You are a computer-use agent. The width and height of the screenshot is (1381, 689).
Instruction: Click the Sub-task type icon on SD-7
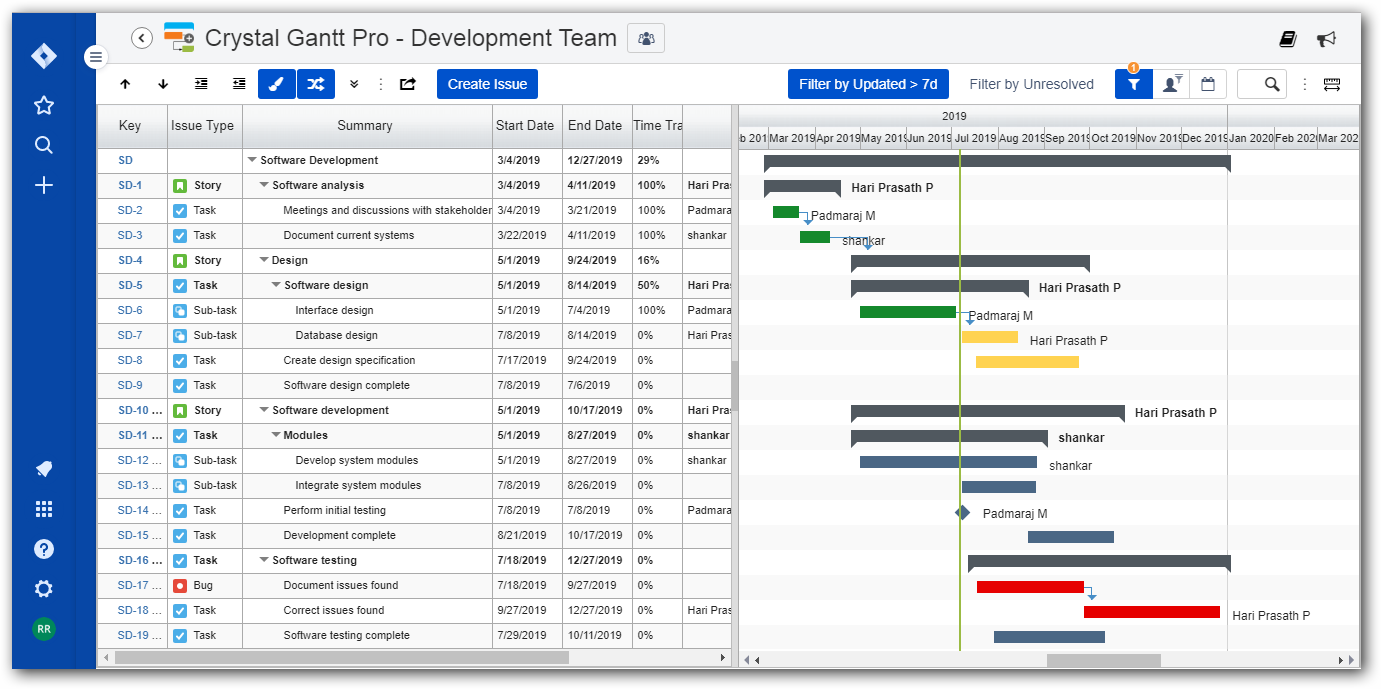[180, 335]
